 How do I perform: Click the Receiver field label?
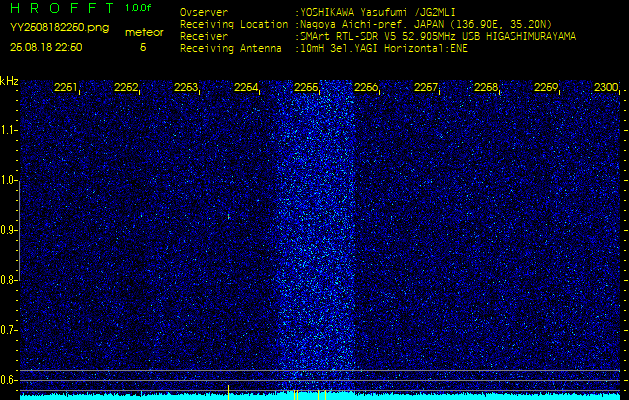[204, 37]
